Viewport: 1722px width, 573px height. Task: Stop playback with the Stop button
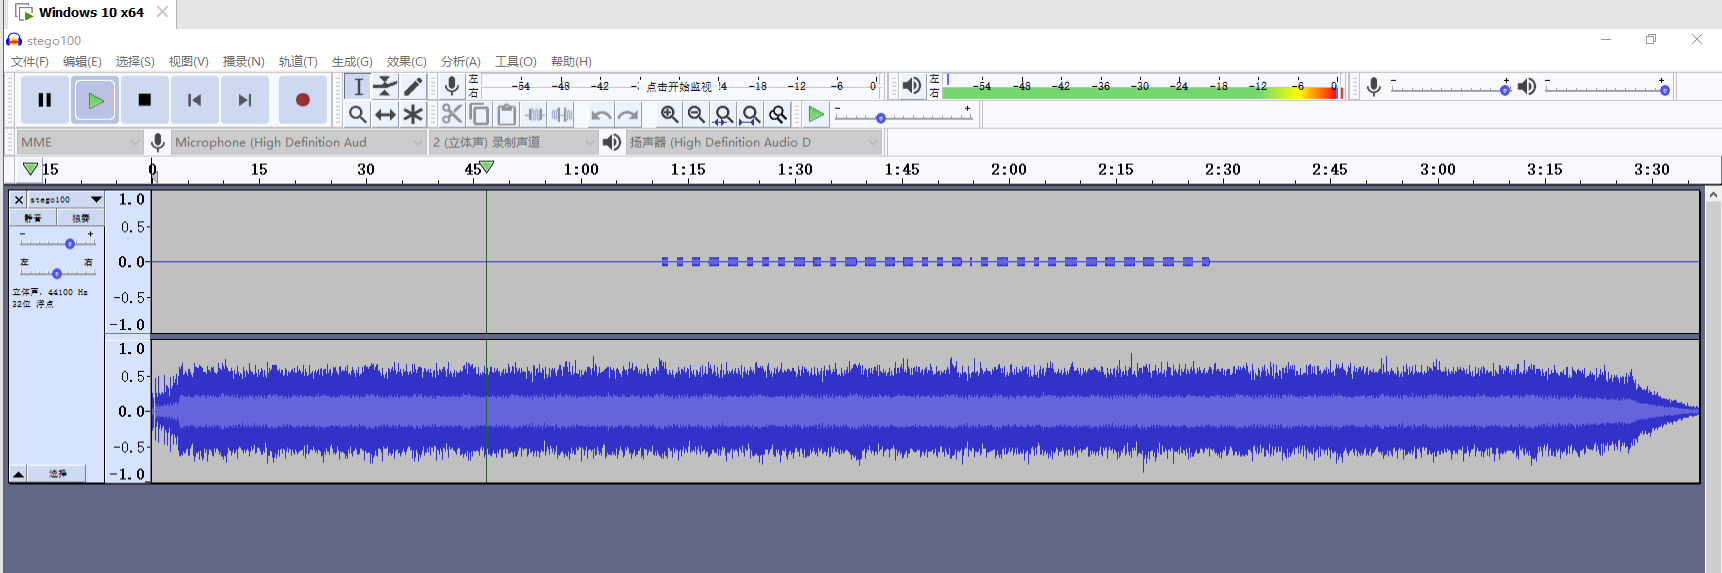tap(145, 100)
